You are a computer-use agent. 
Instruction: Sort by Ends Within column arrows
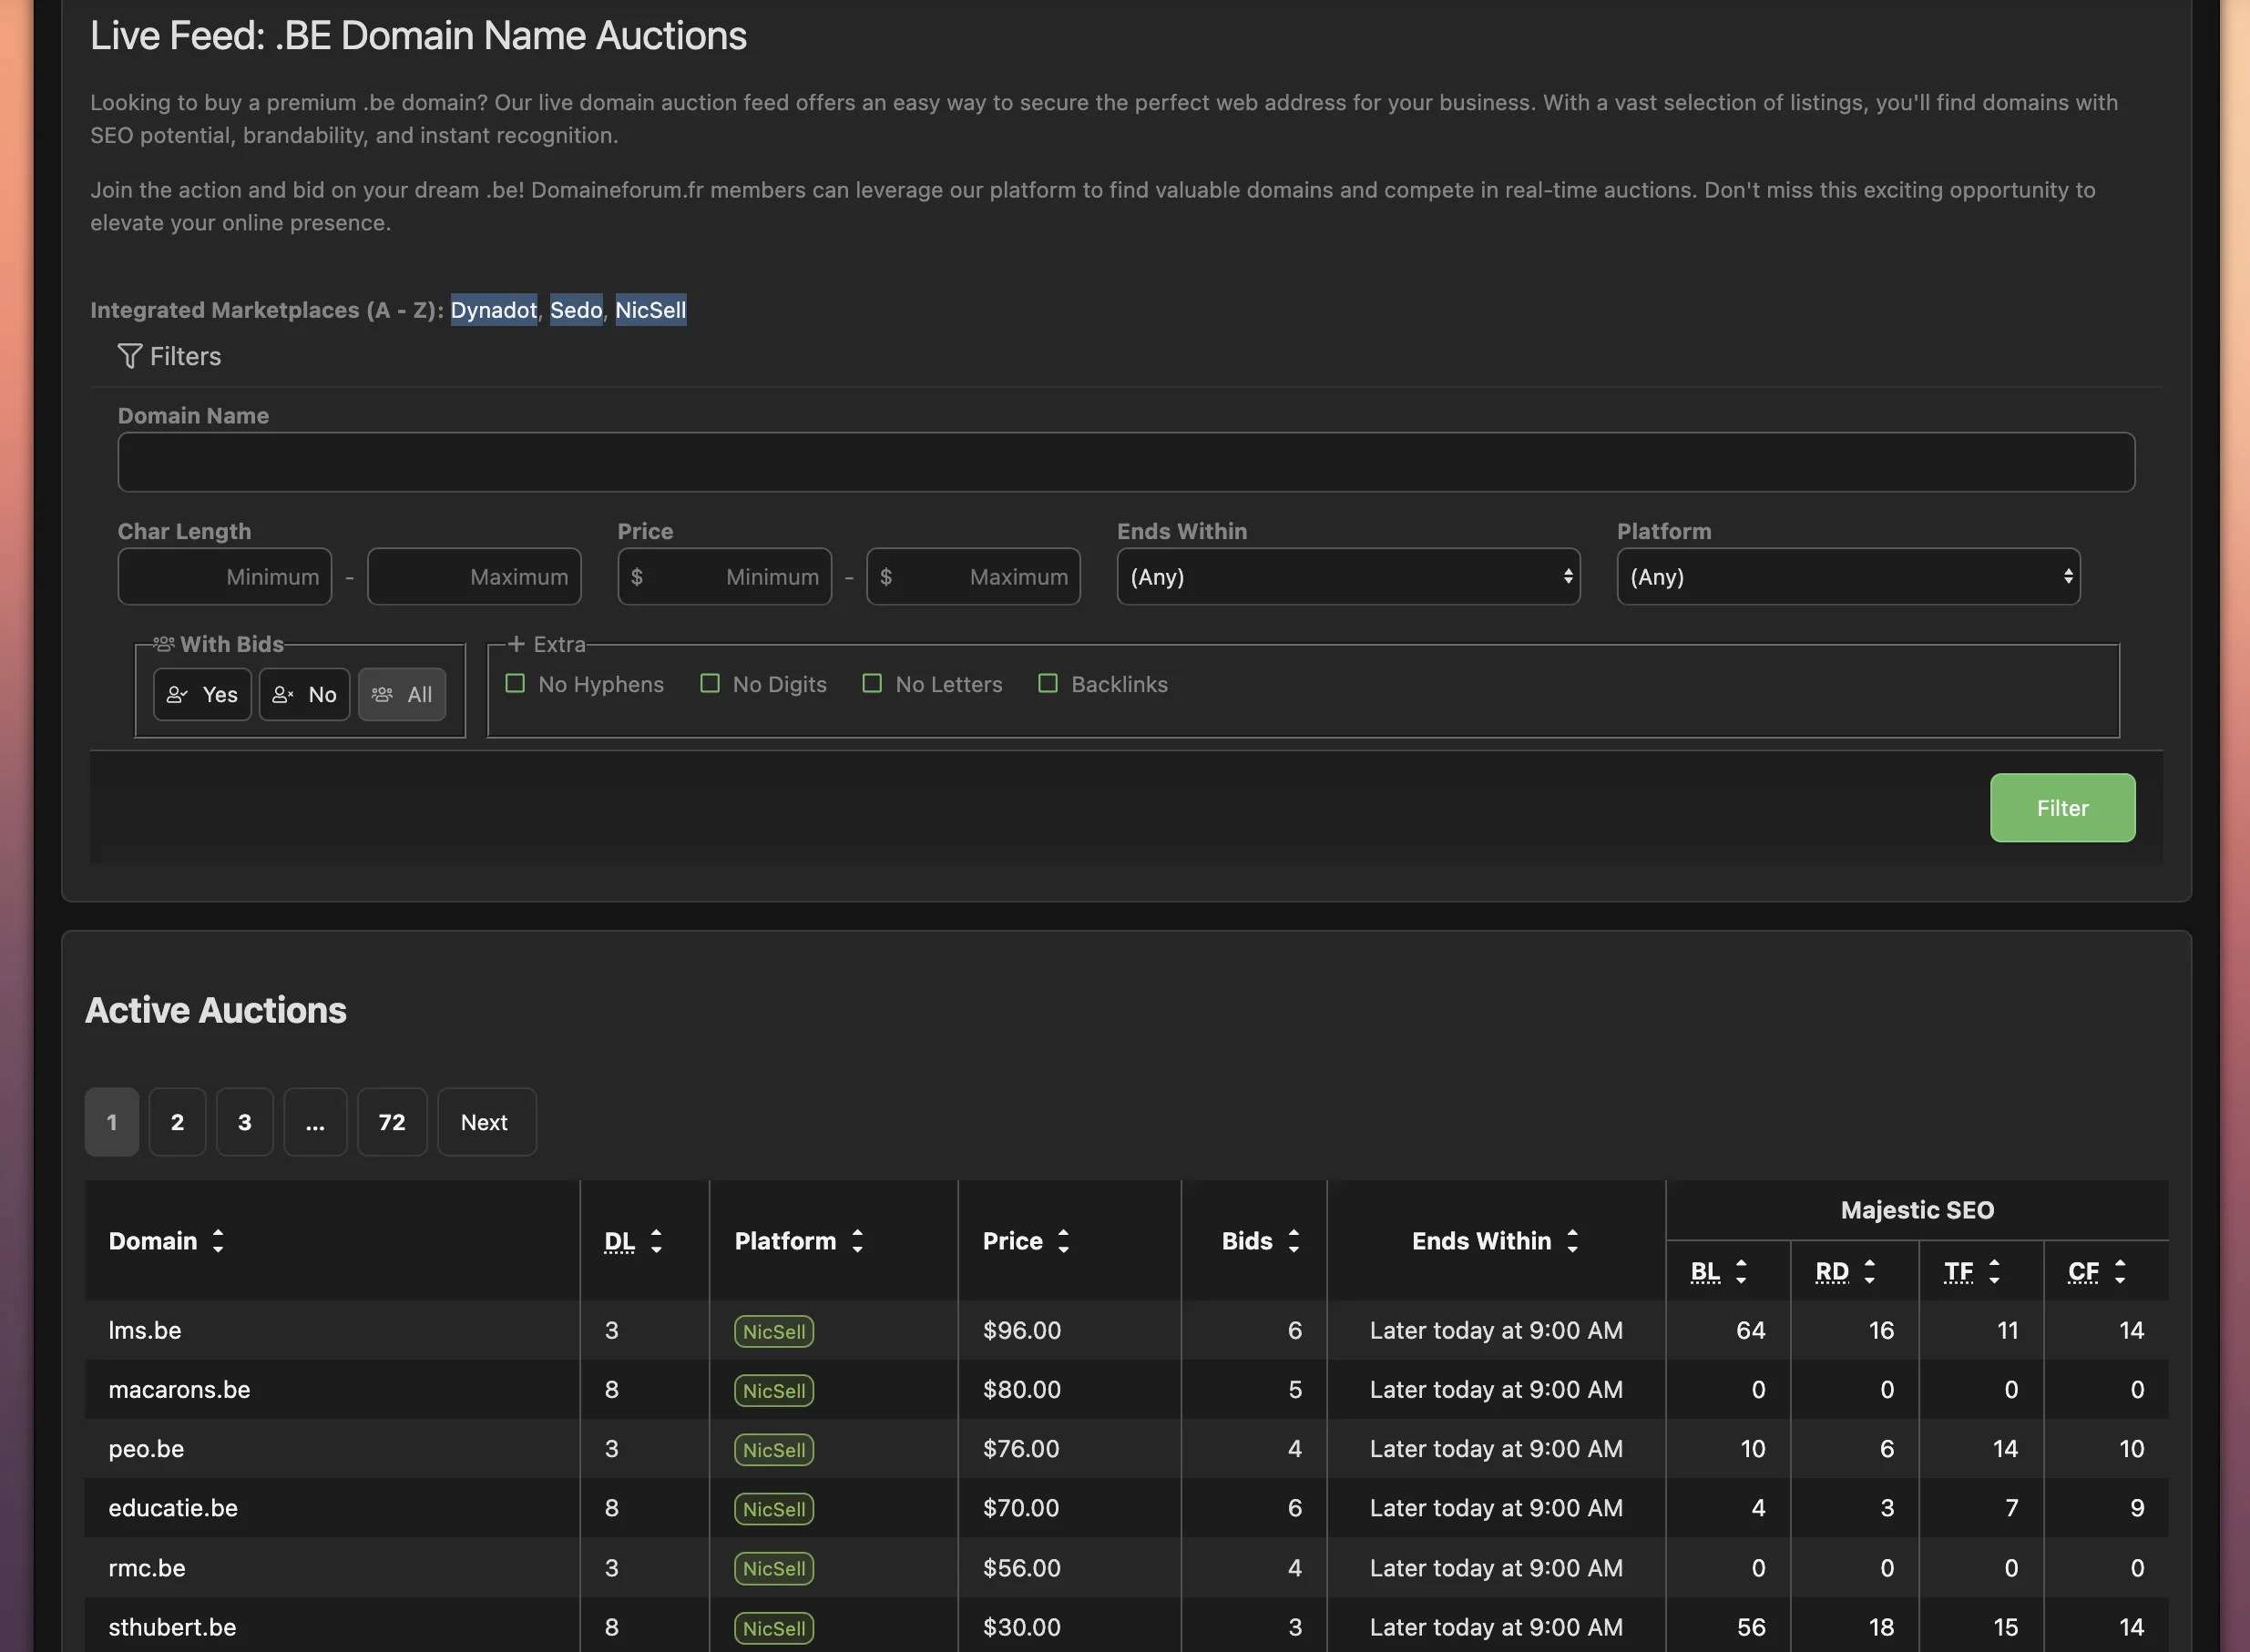1572,1241
